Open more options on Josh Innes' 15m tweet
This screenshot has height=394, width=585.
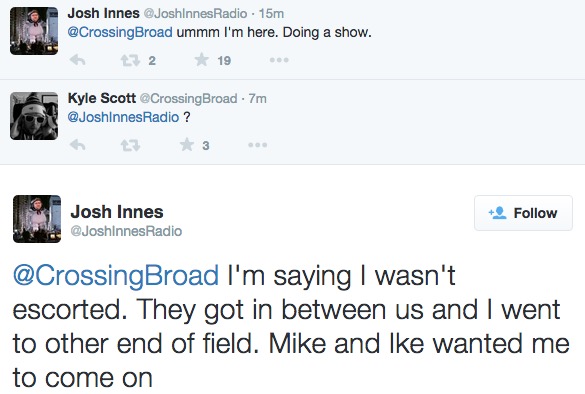coord(279,60)
